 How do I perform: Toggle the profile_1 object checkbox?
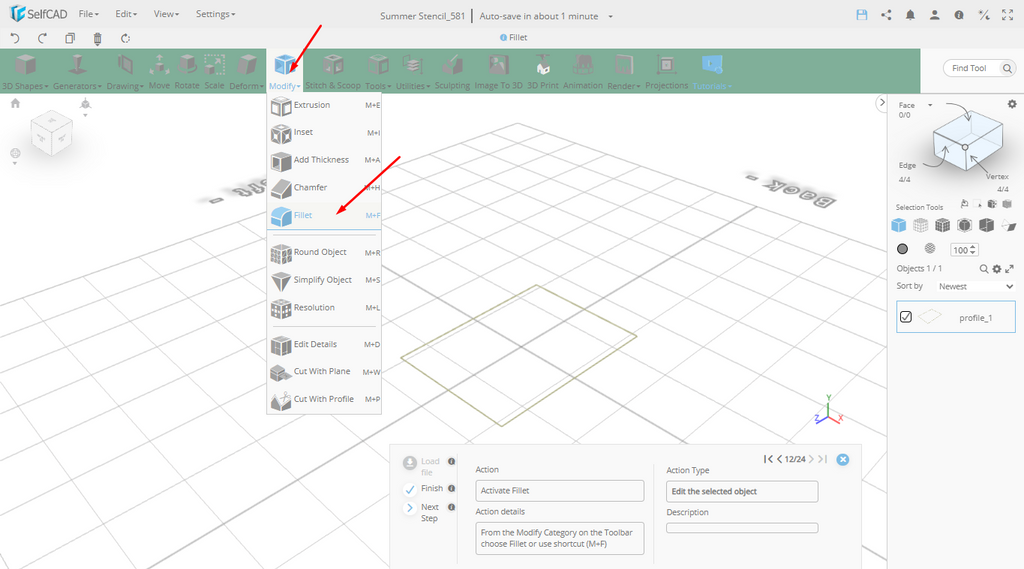point(906,317)
